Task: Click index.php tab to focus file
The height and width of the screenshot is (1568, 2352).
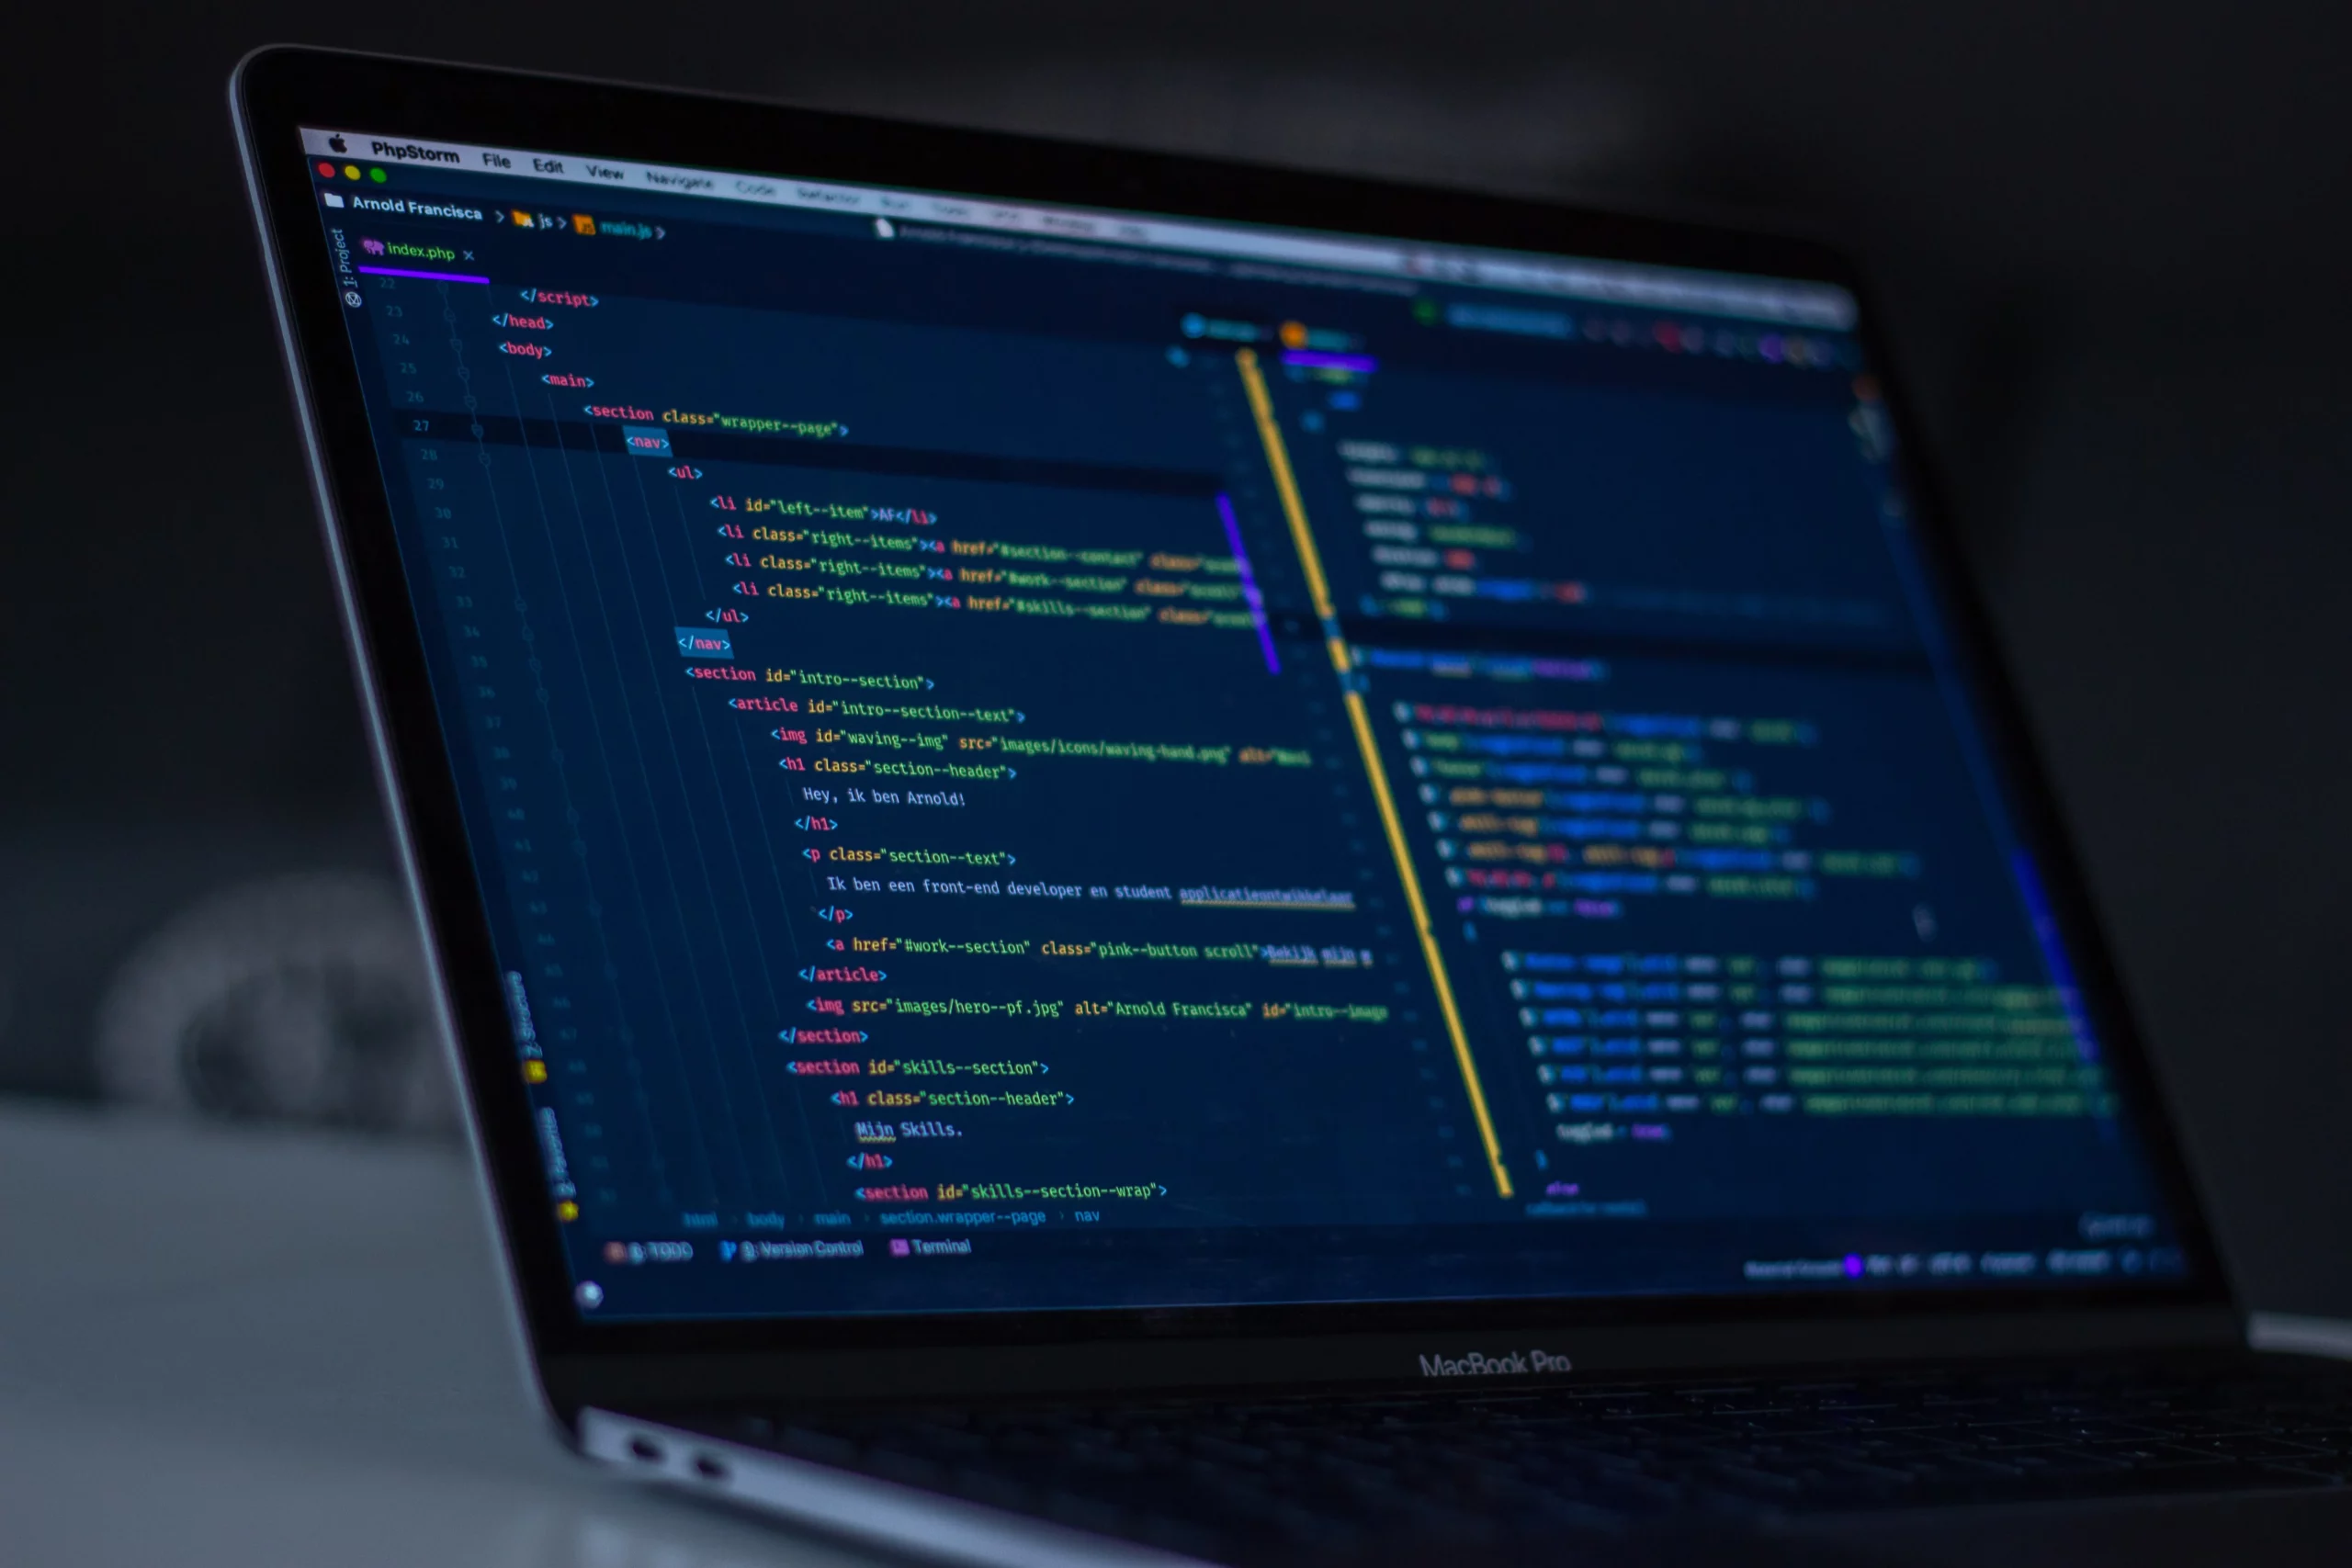Action: click(425, 254)
